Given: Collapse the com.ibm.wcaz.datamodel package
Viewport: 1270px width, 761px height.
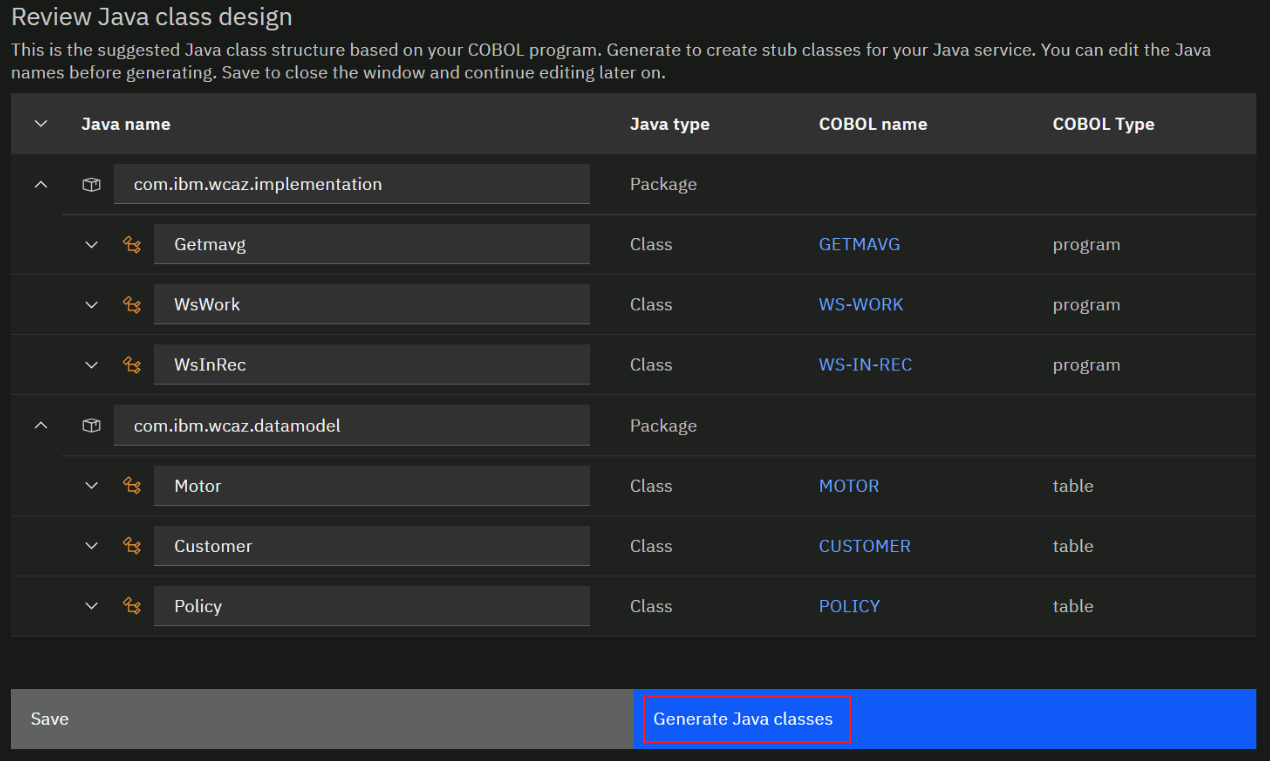Looking at the screenshot, I should (x=41, y=426).
